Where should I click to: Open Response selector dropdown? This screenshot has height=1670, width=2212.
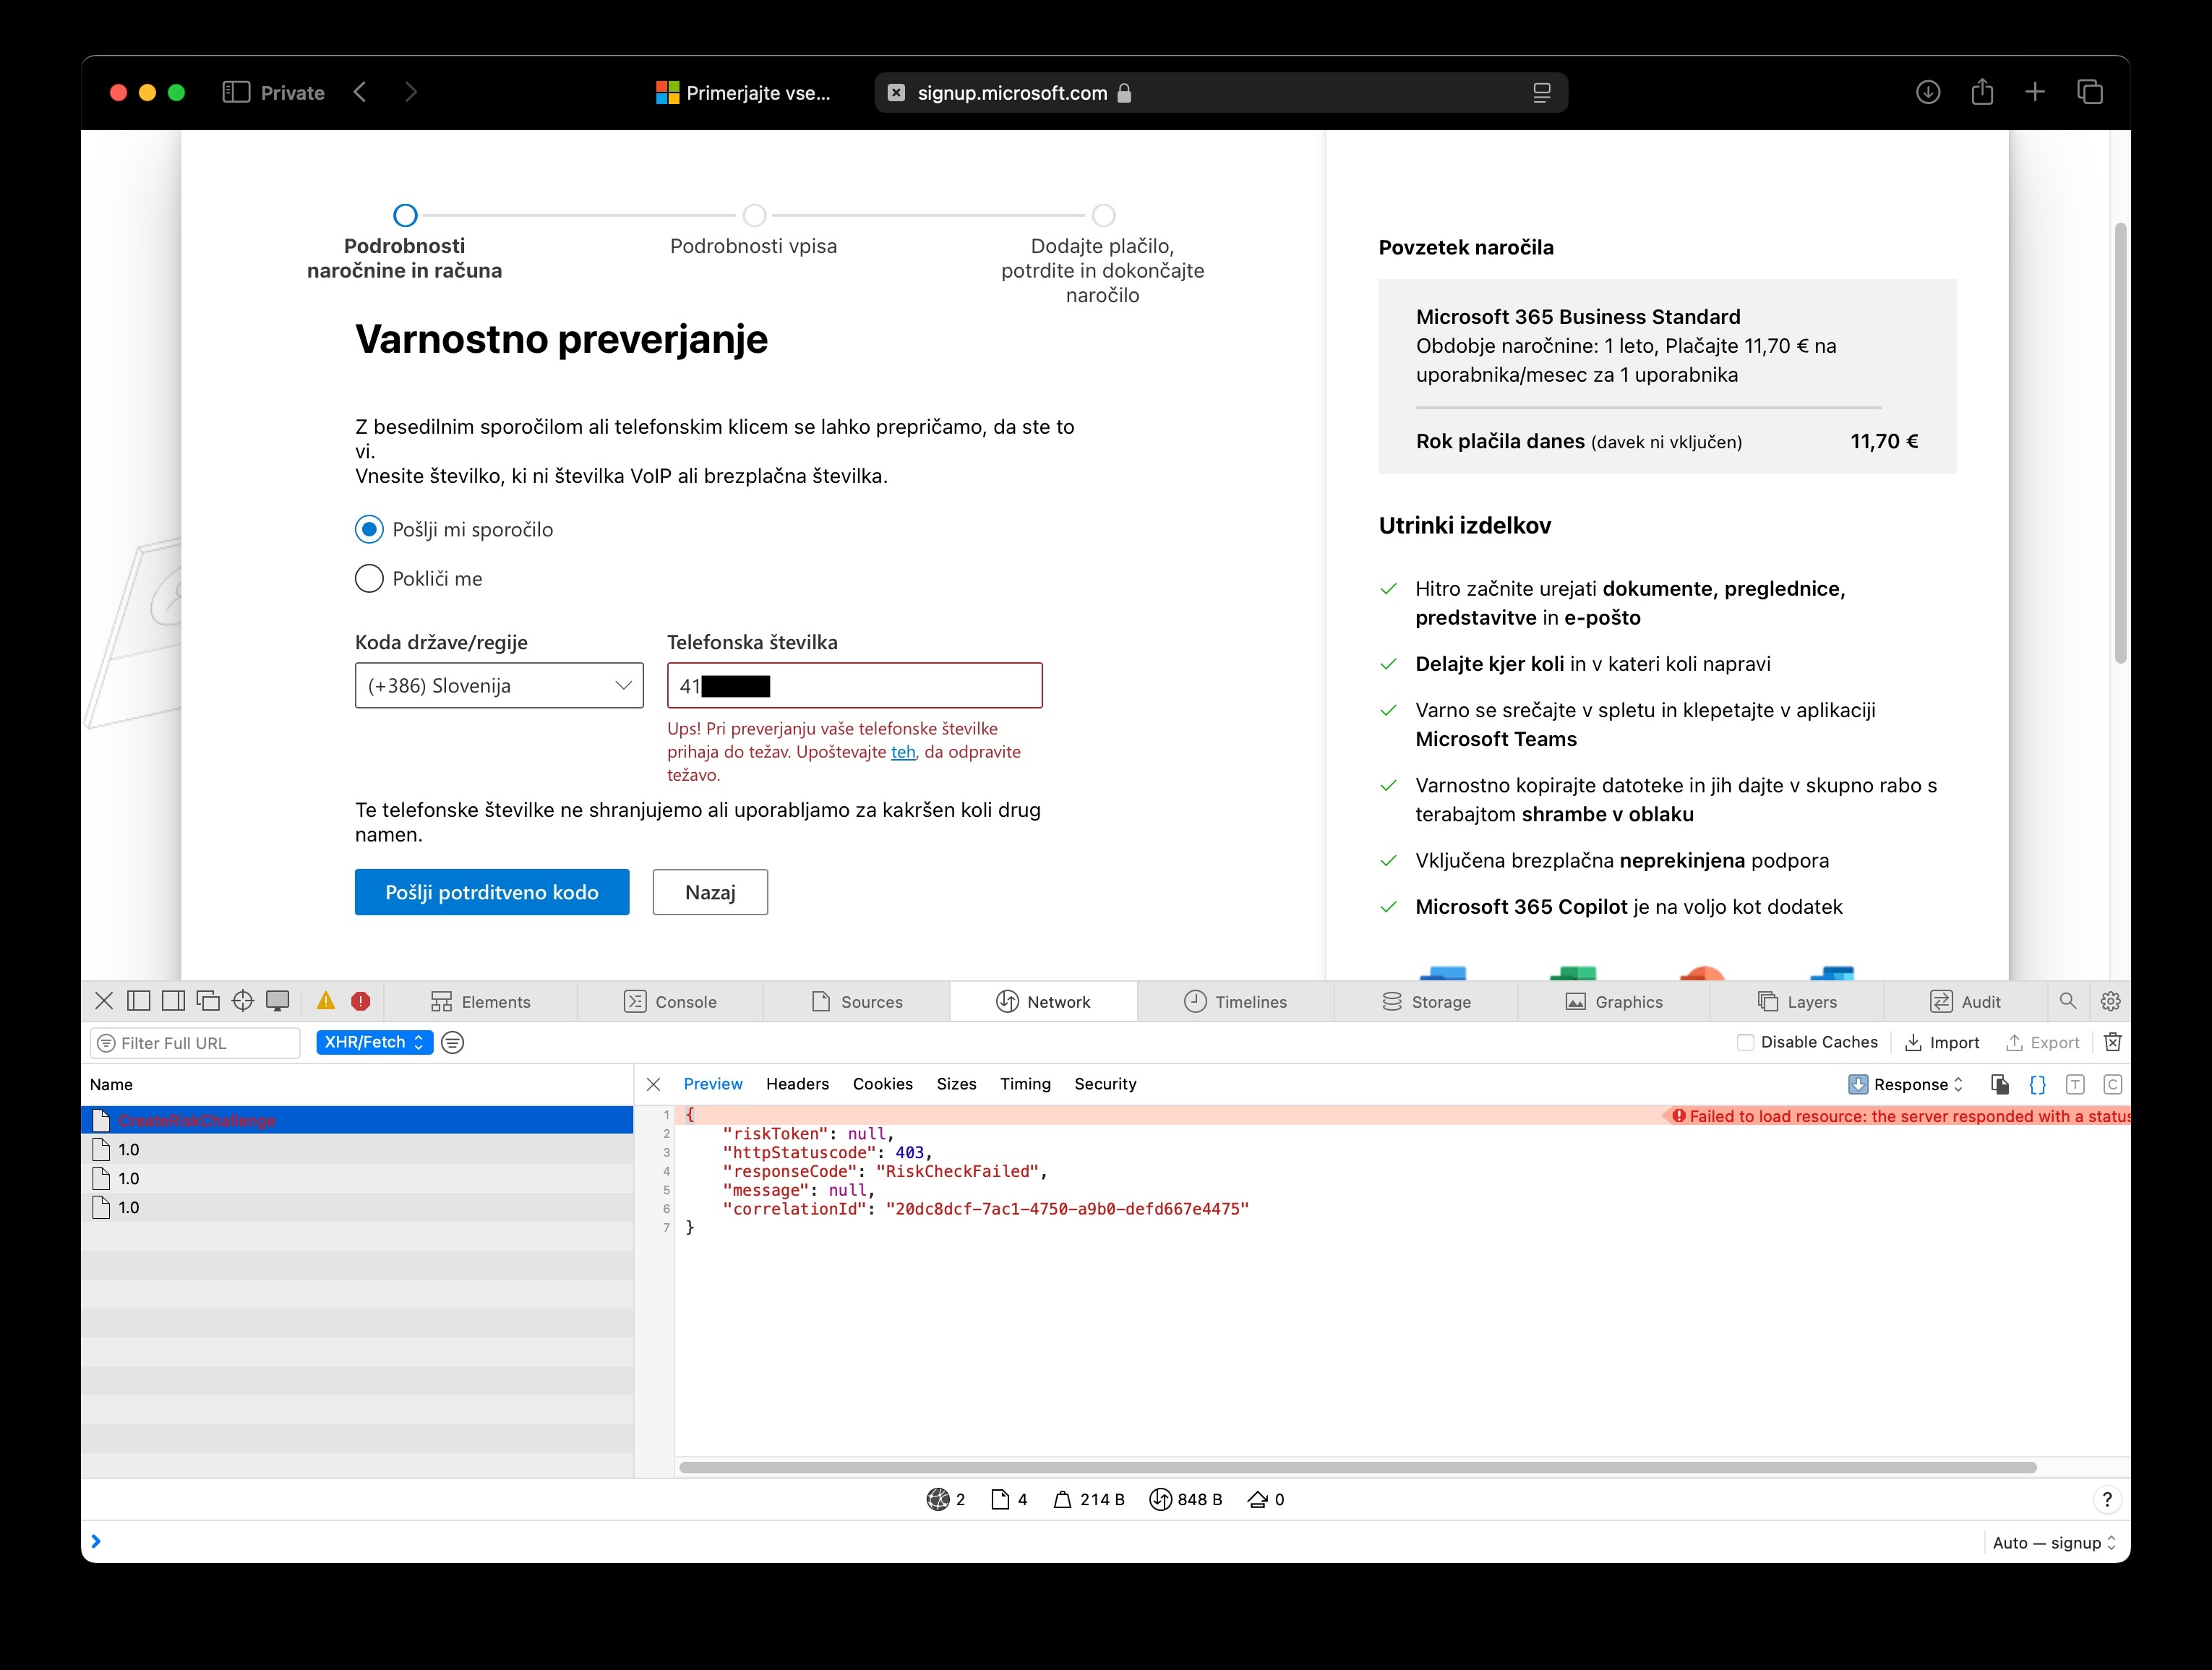[1906, 1084]
